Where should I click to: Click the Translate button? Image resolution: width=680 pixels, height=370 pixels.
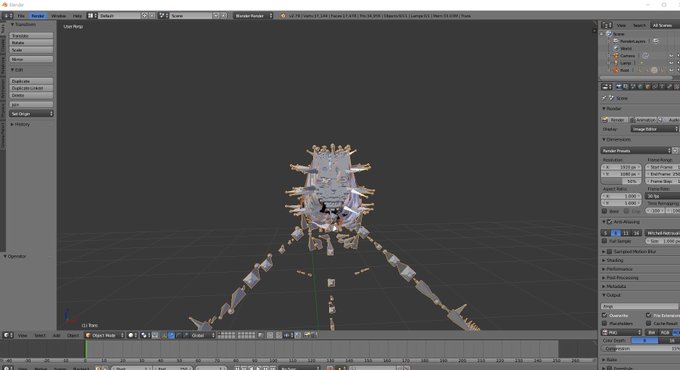coord(31,36)
